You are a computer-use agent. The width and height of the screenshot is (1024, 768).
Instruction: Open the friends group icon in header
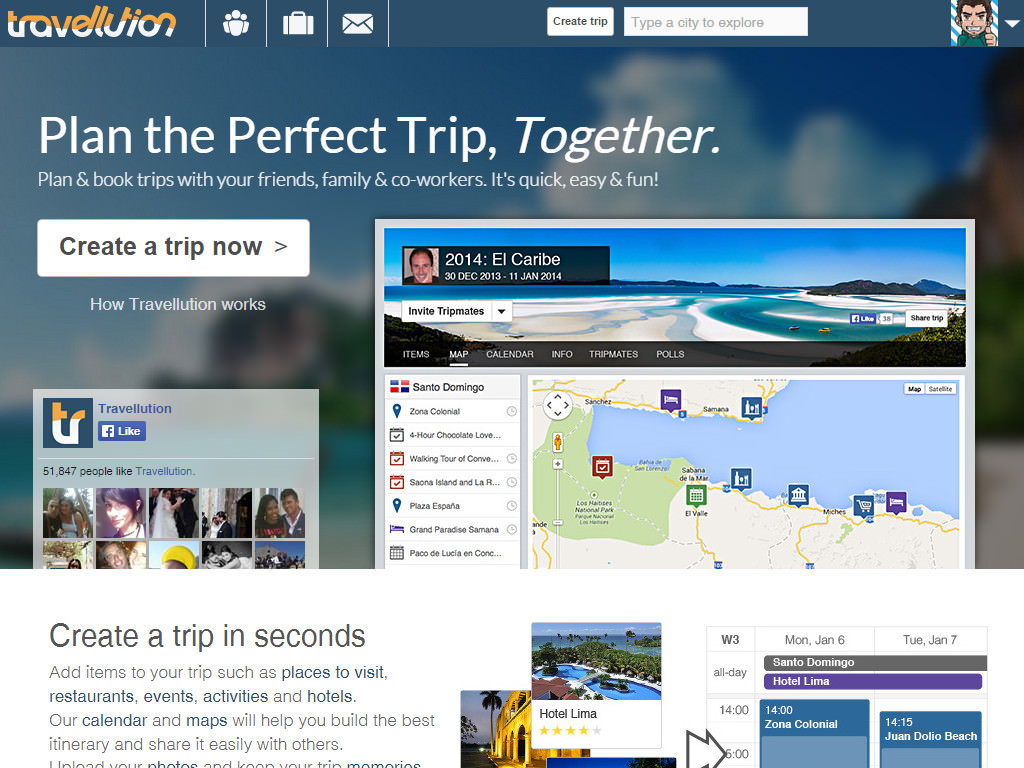pos(236,24)
